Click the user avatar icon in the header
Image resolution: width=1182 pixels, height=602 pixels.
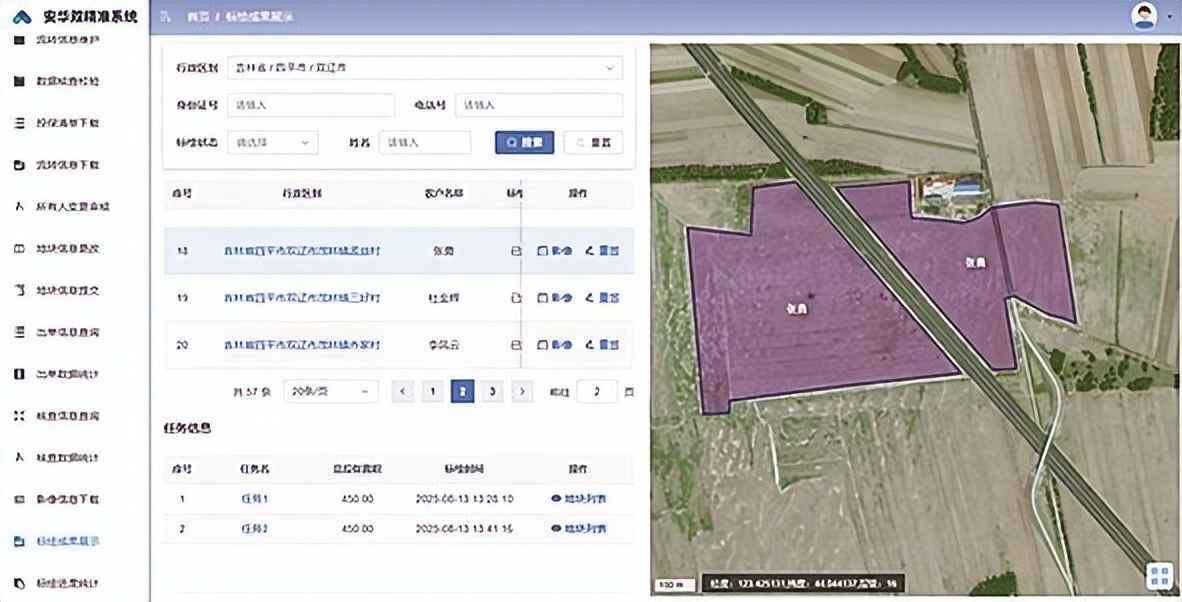pos(1143,16)
